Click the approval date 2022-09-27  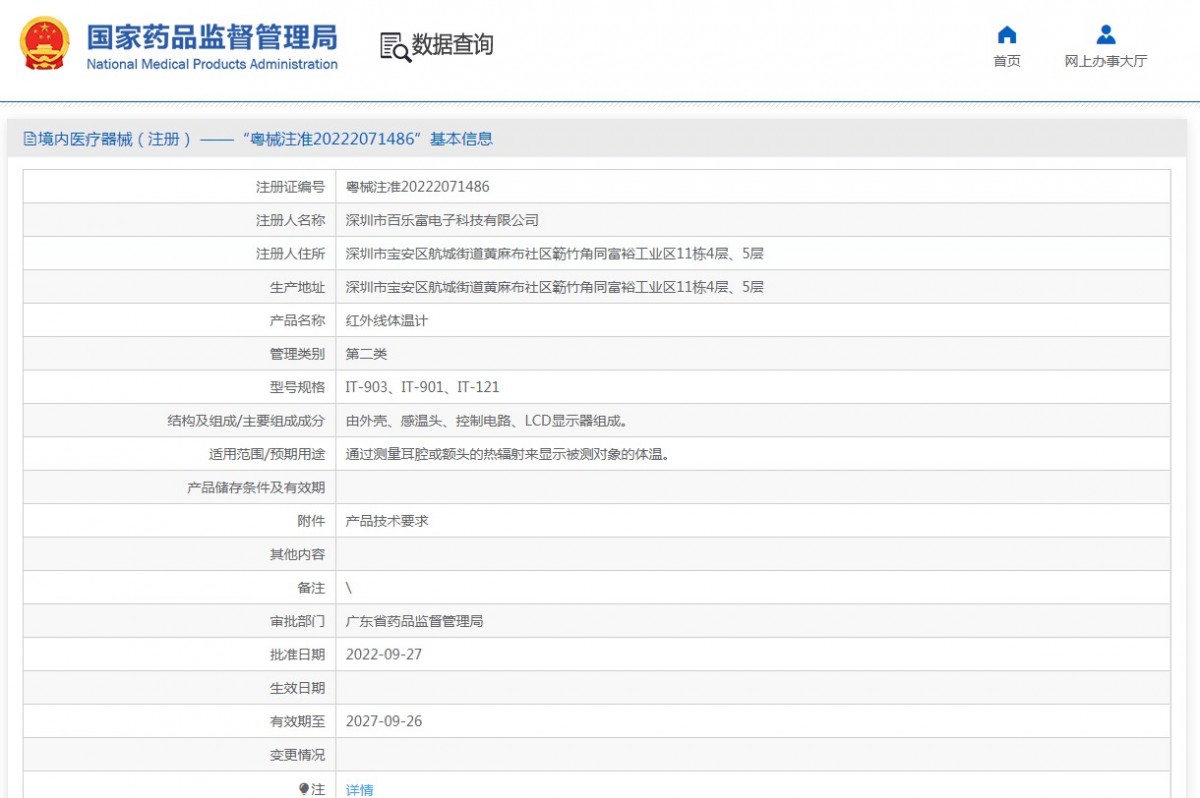(384, 654)
